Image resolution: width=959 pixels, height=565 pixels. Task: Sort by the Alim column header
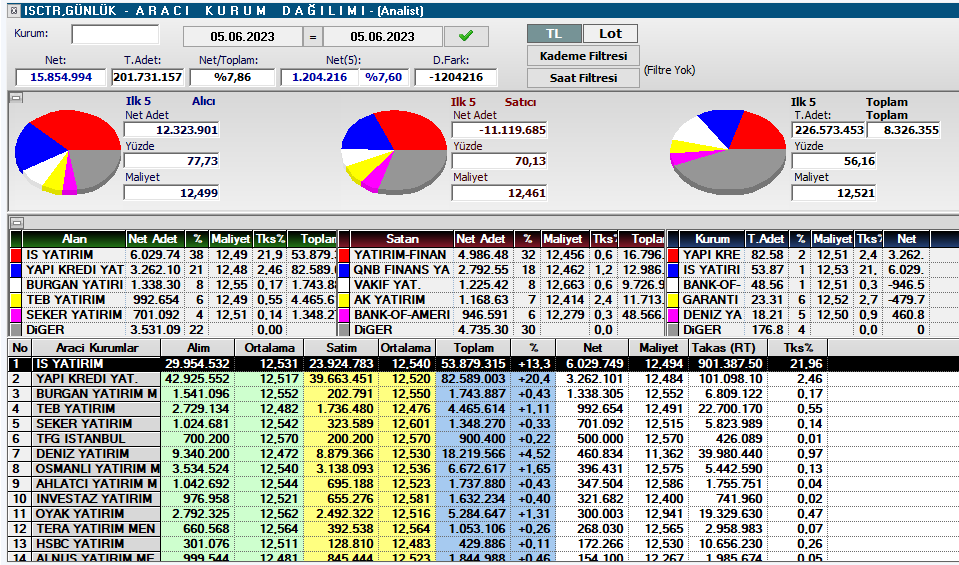point(198,348)
